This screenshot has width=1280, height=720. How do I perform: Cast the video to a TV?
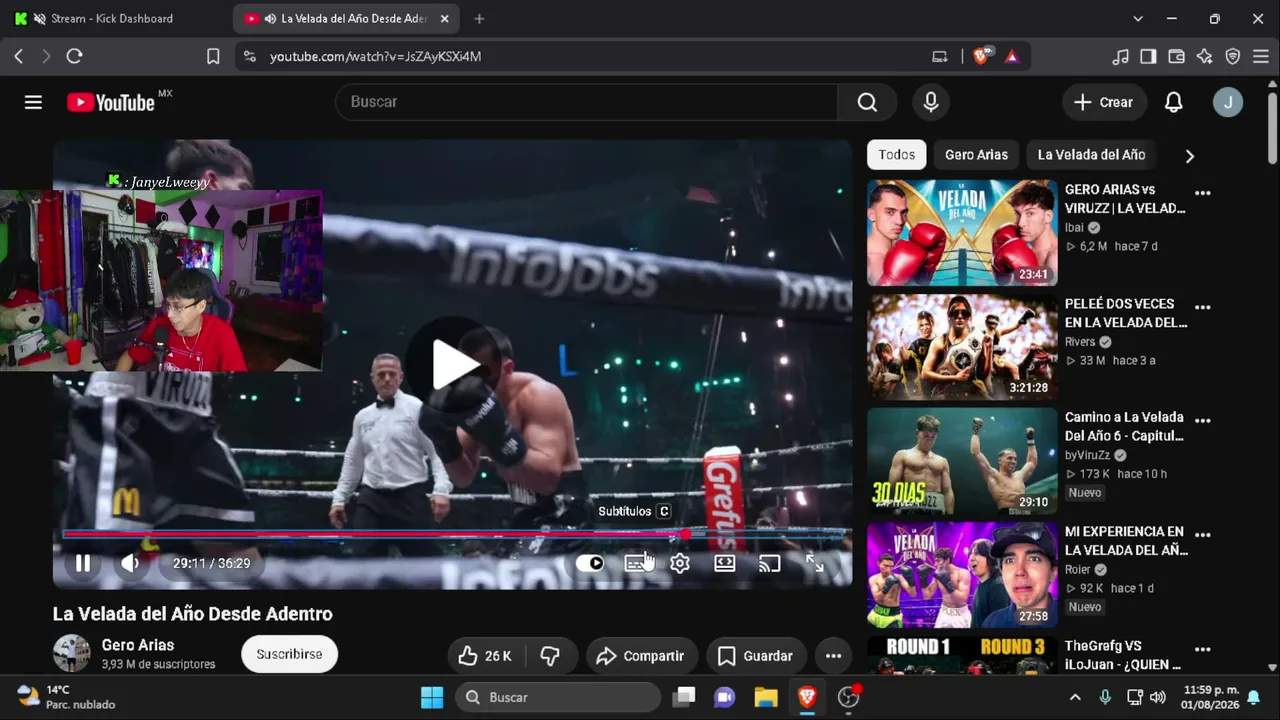coord(769,563)
